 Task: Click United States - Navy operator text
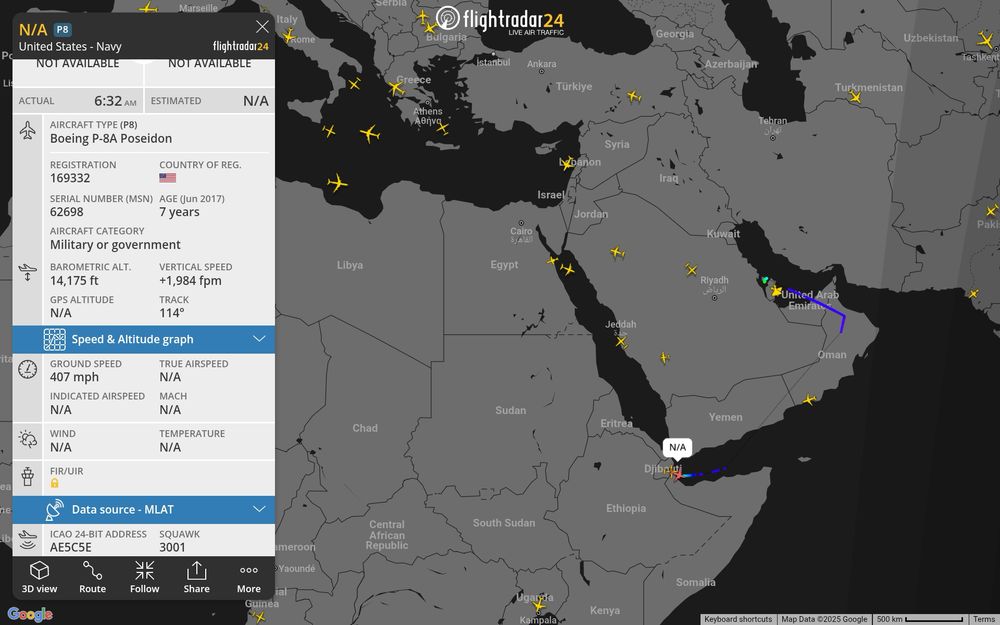(70, 47)
